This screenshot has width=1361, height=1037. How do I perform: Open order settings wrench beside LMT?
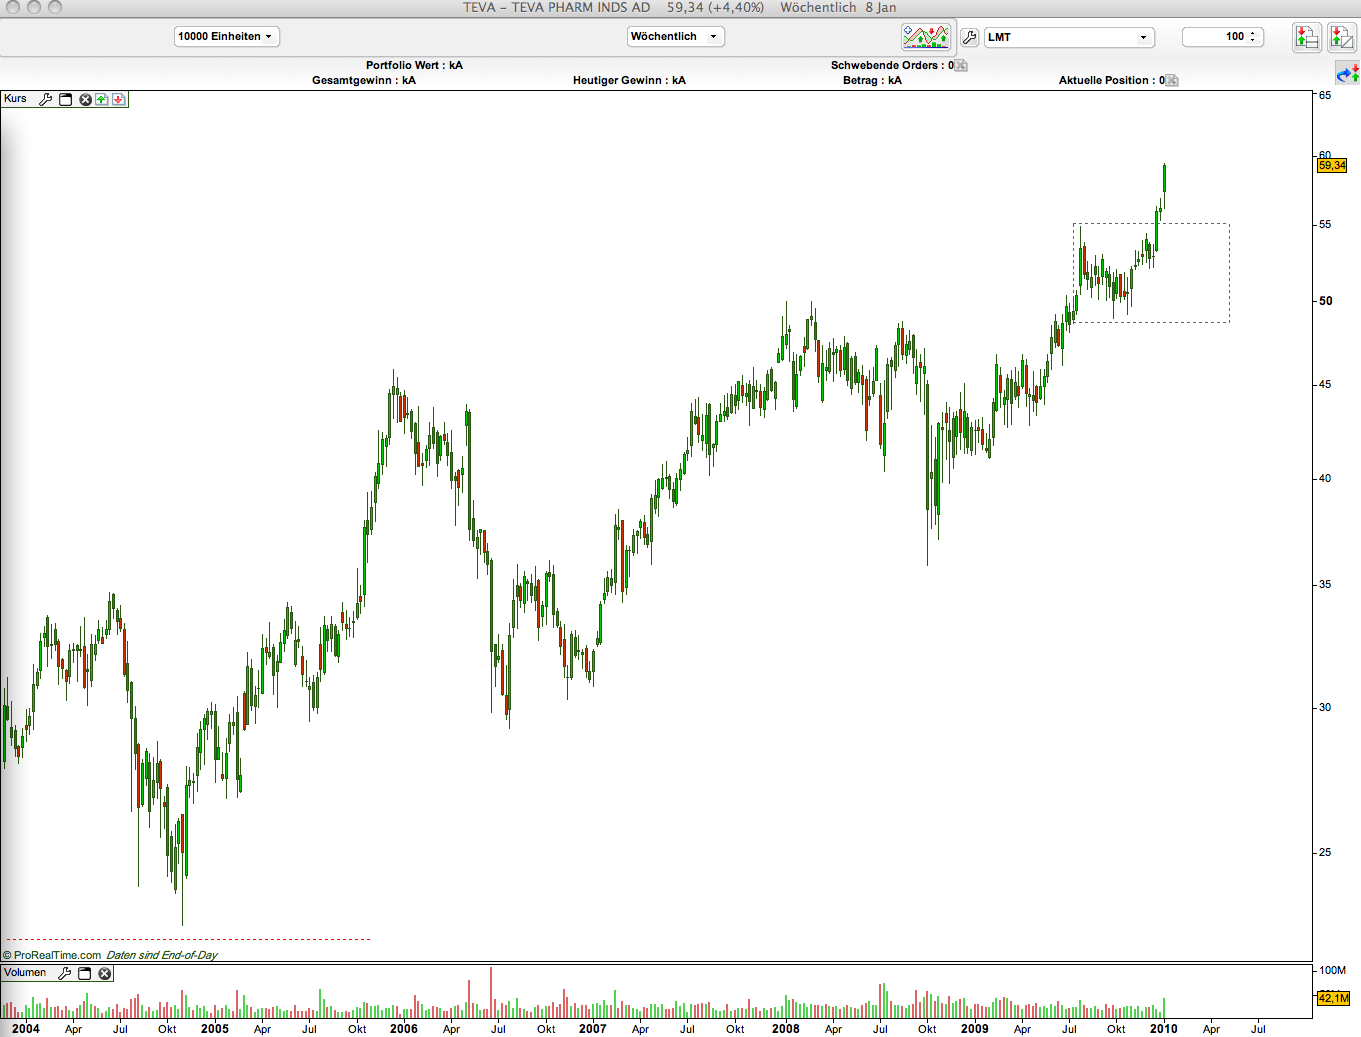pos(969,37)
